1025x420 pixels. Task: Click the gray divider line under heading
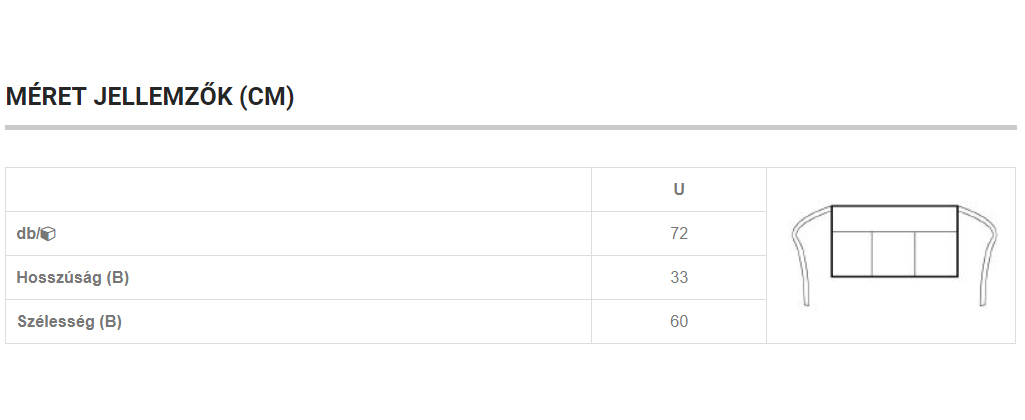pyautogui.click(x=510, y=127)
